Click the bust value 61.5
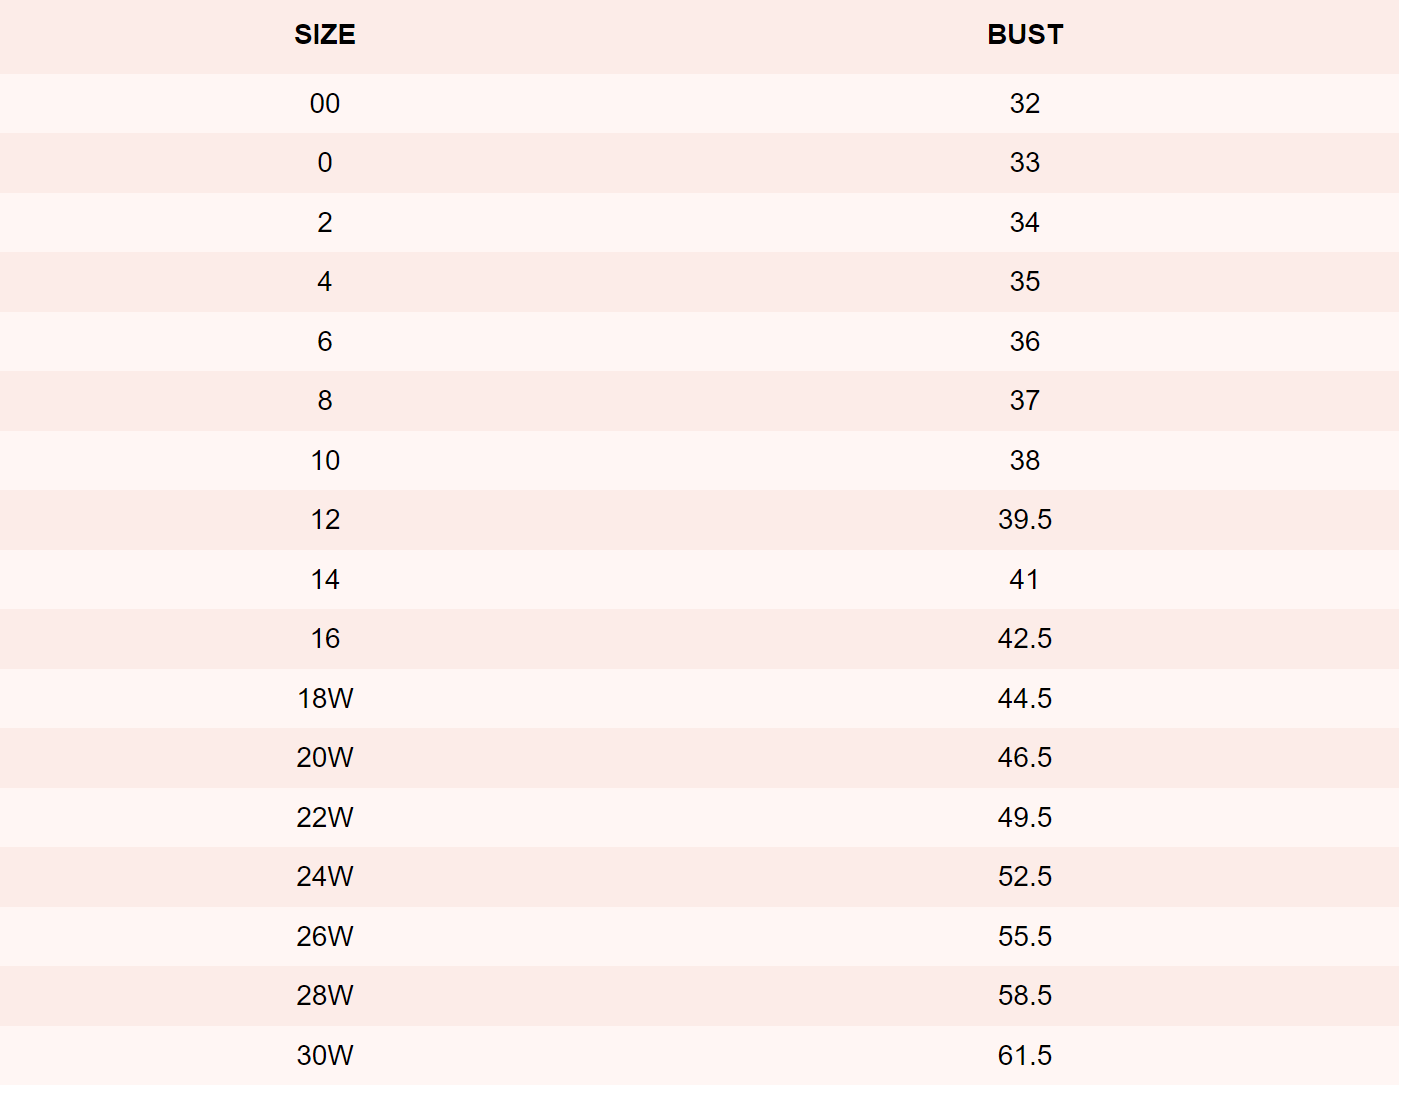This screenshot has width=1406, height=1098. (1025, 1056)
